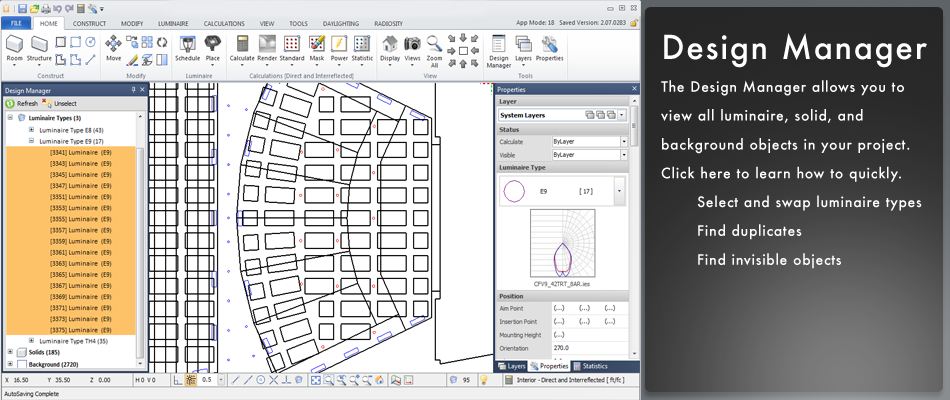Screen dimensions: 950x400
Task: Click the Undo icon in quick access toolbar
Action: click(x=58, y=8)
